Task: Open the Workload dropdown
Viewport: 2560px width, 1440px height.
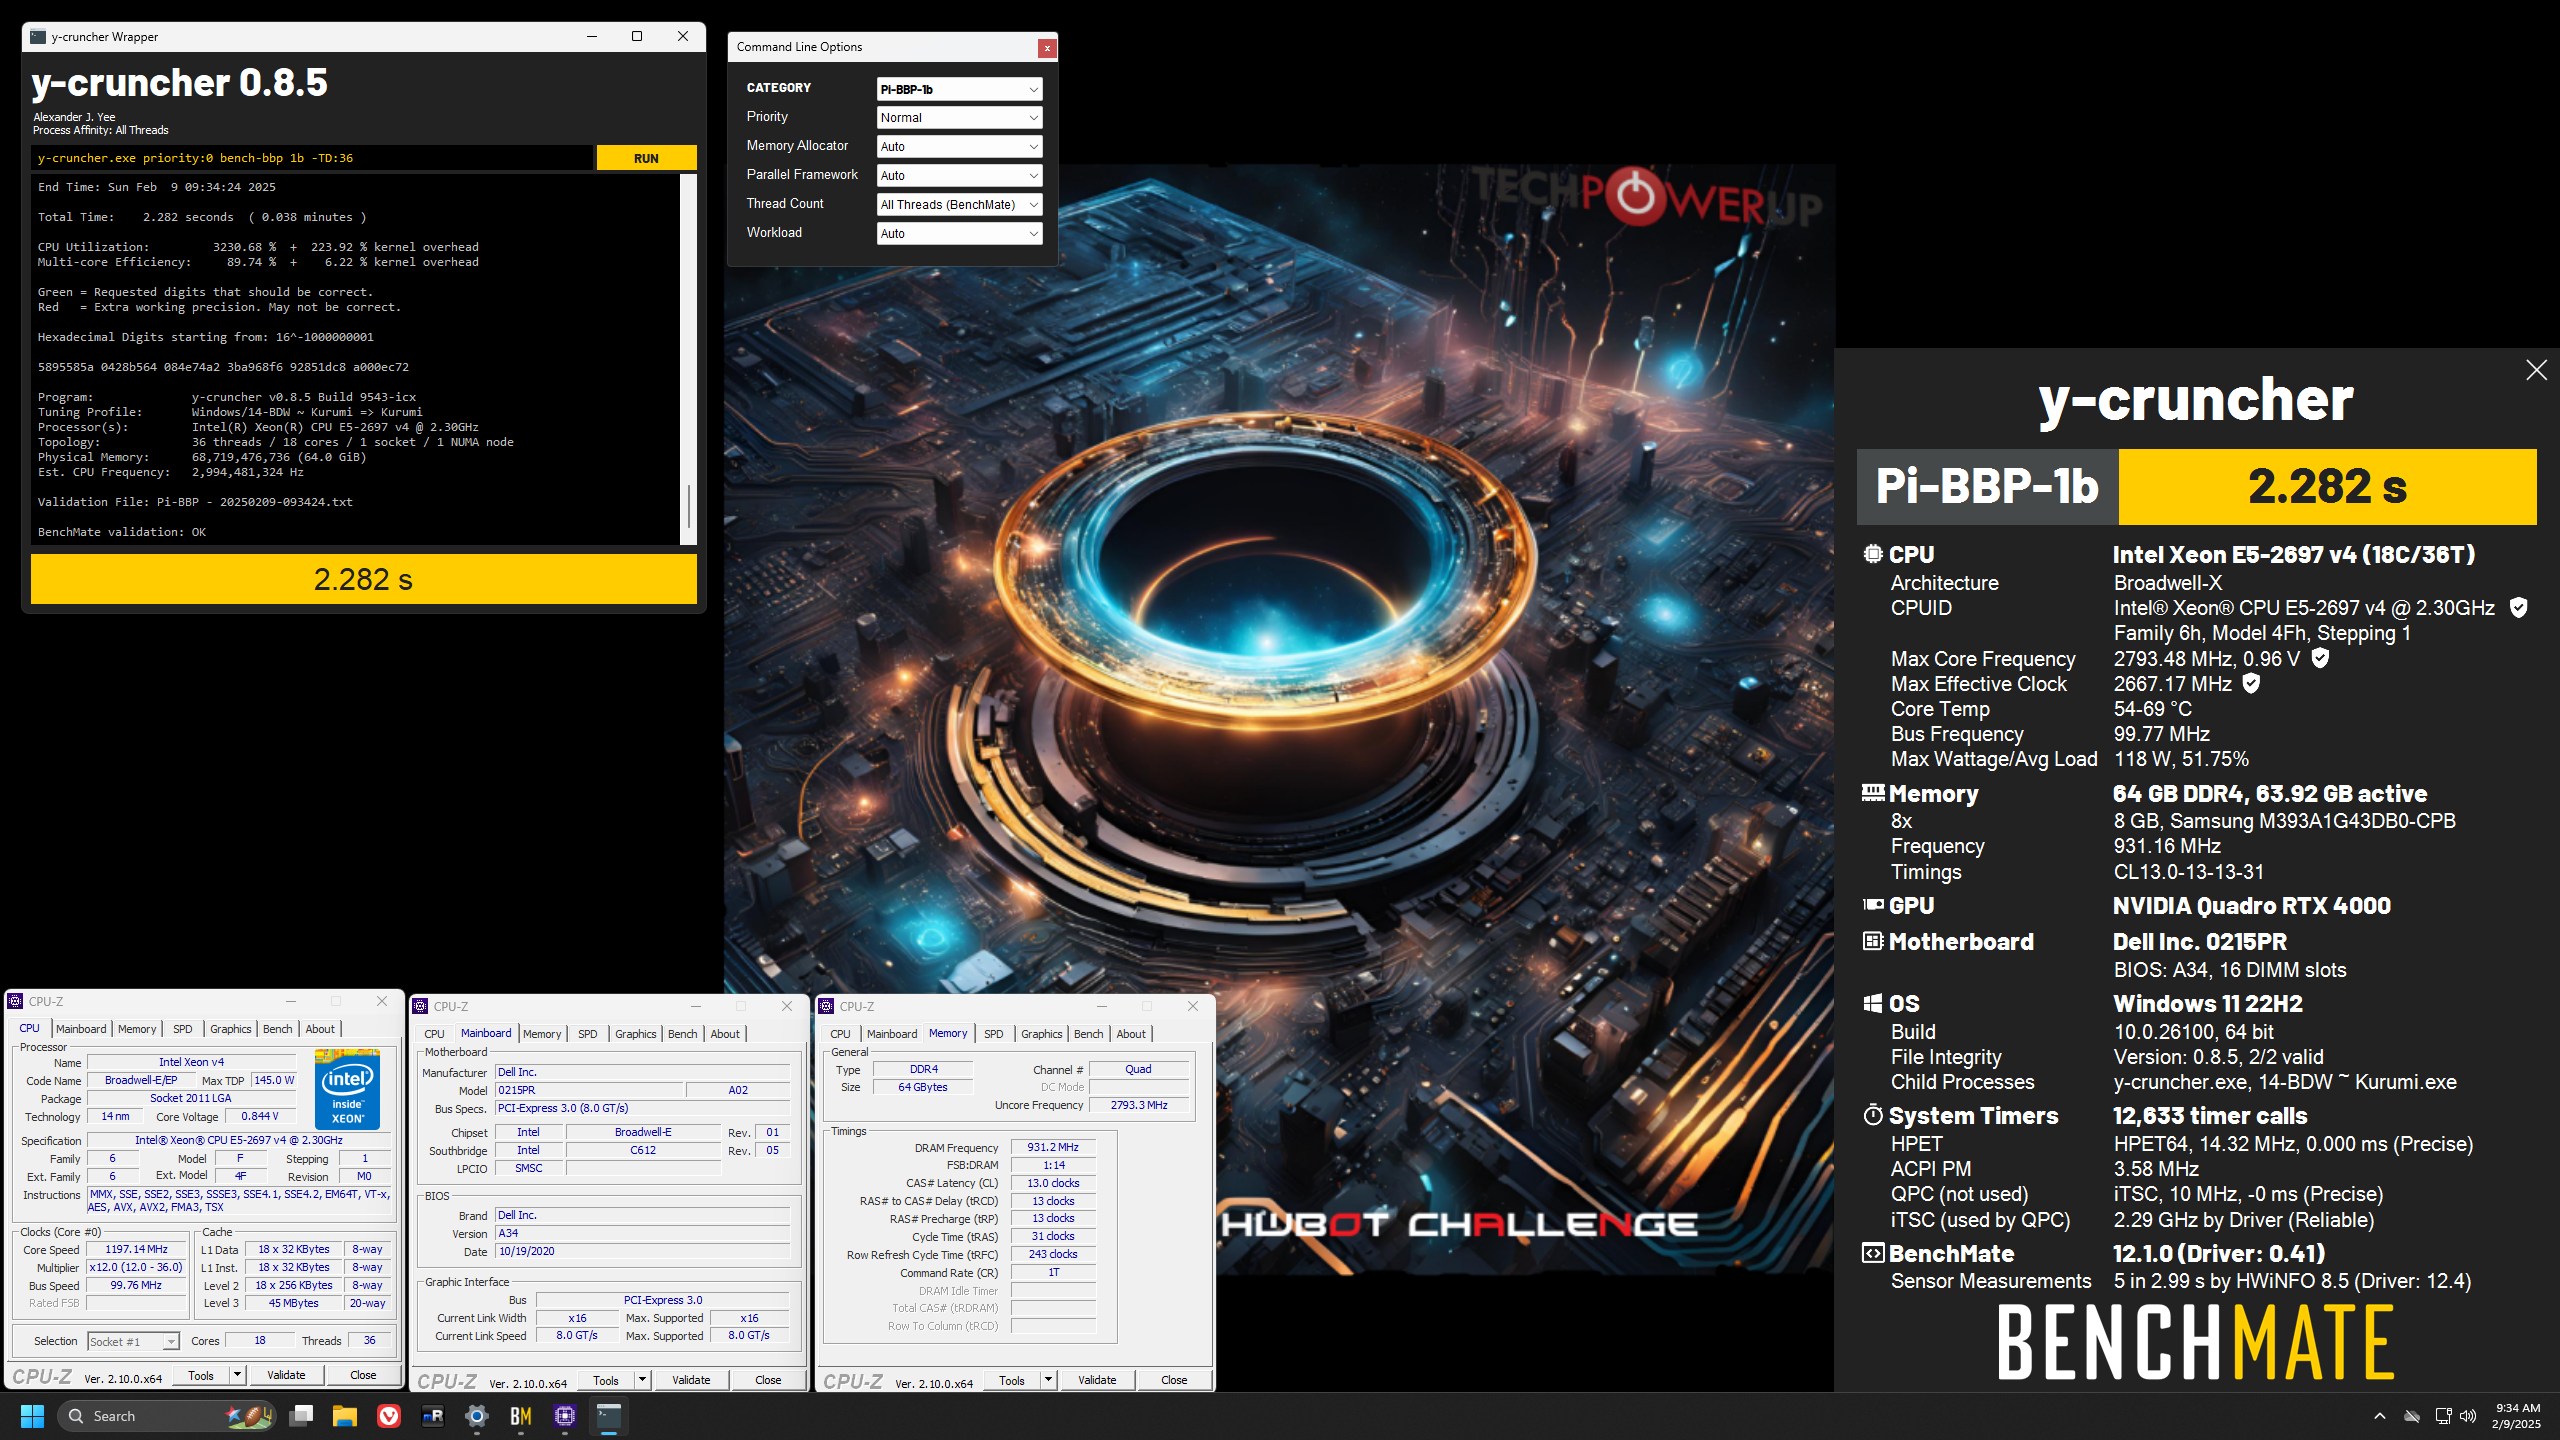Action: pyautogui.click(x=959, y=234)
